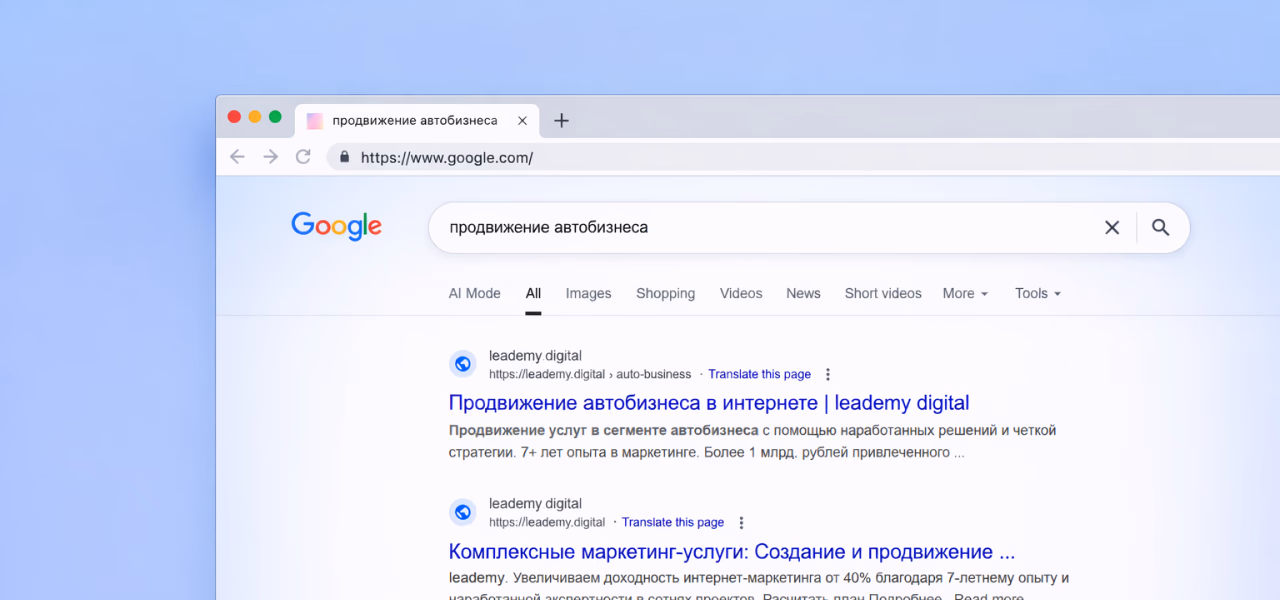Click inside the search input field
1280x600 pixels.
[x=700, y=227]
